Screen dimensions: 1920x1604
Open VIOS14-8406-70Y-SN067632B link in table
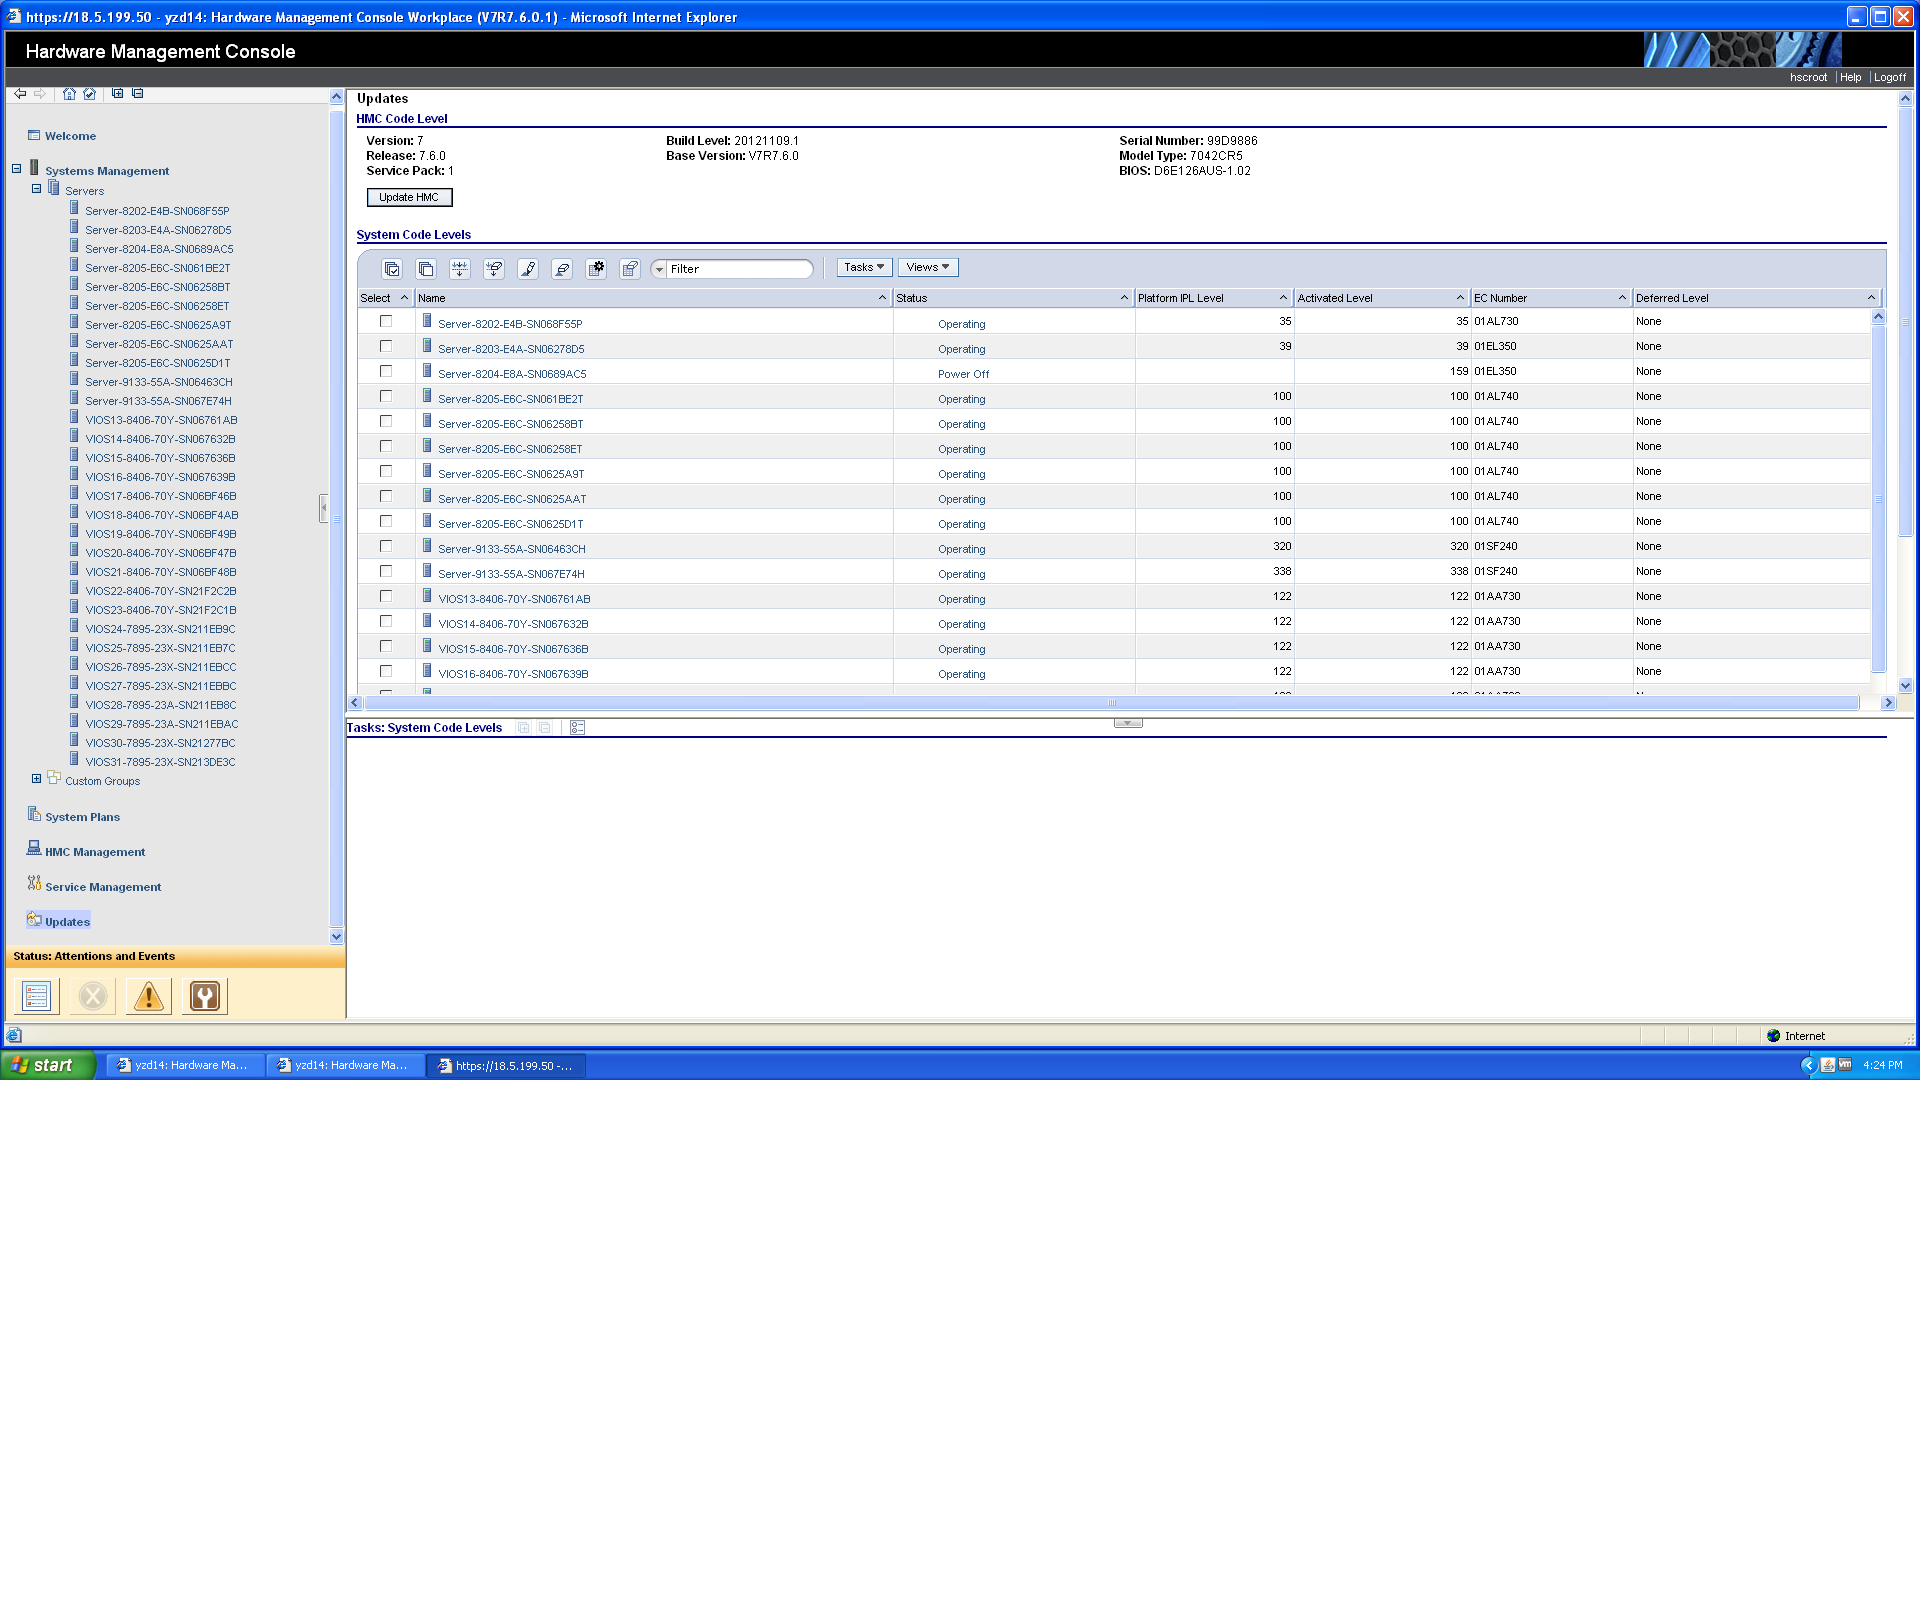(513, 625)
